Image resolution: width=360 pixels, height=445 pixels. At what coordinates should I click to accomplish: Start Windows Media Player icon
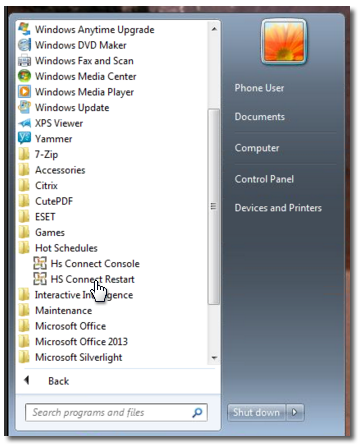pyautogui.click(x=24, y=92)
